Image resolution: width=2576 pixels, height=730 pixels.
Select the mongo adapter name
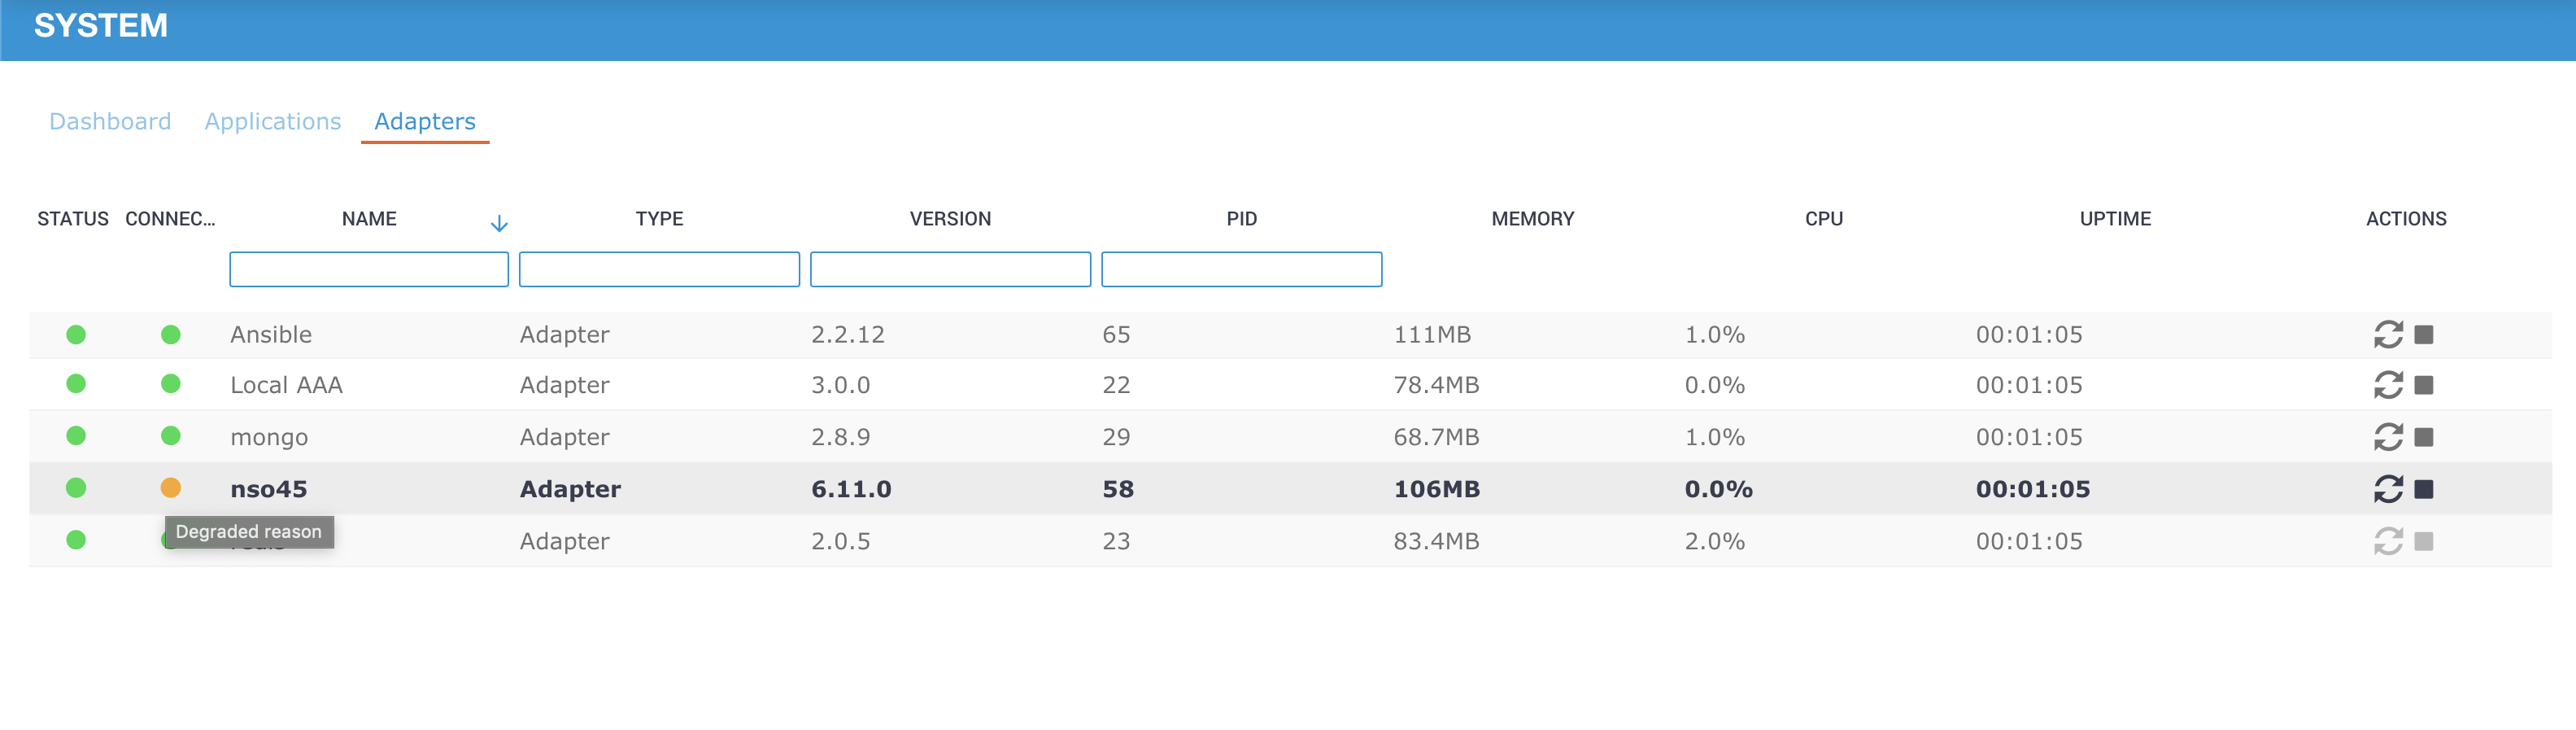click(x=269, y=437)
